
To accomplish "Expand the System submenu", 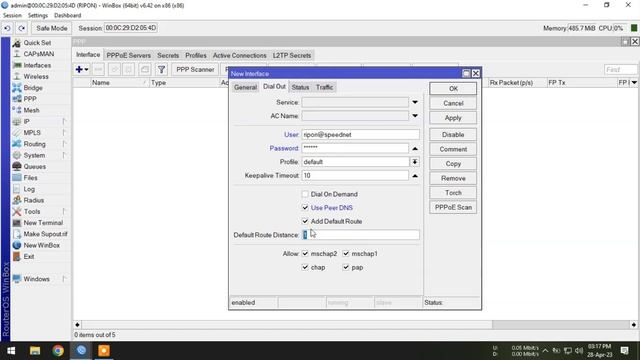I will tap(64, 155).
